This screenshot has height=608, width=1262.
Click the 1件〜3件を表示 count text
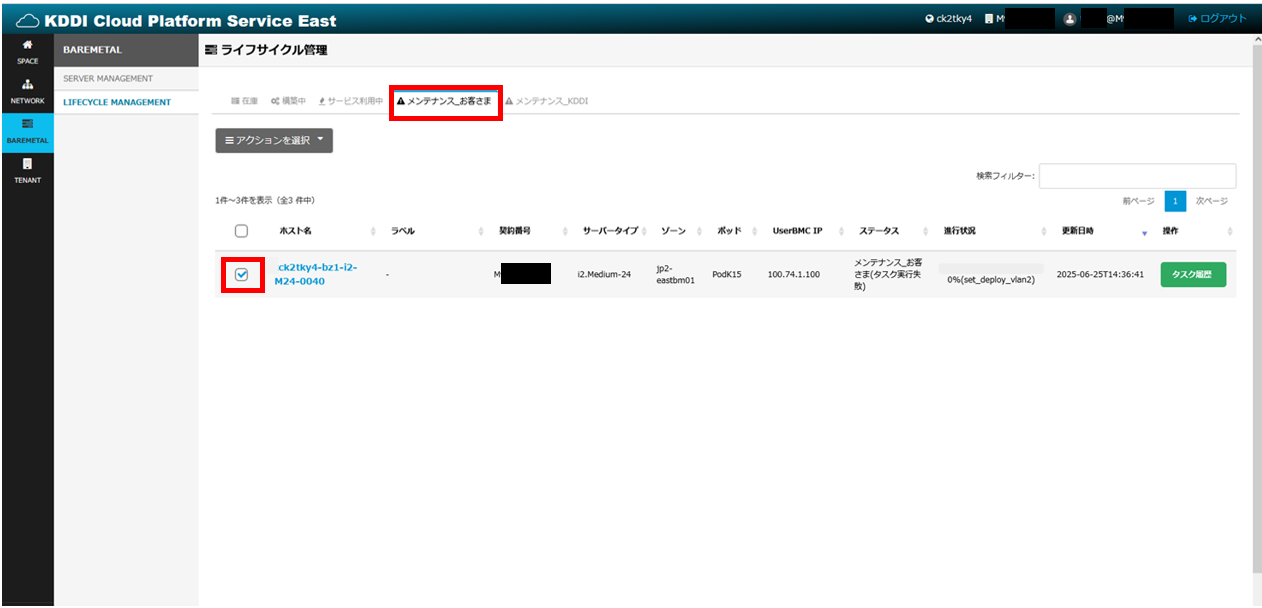pos(265,201)
